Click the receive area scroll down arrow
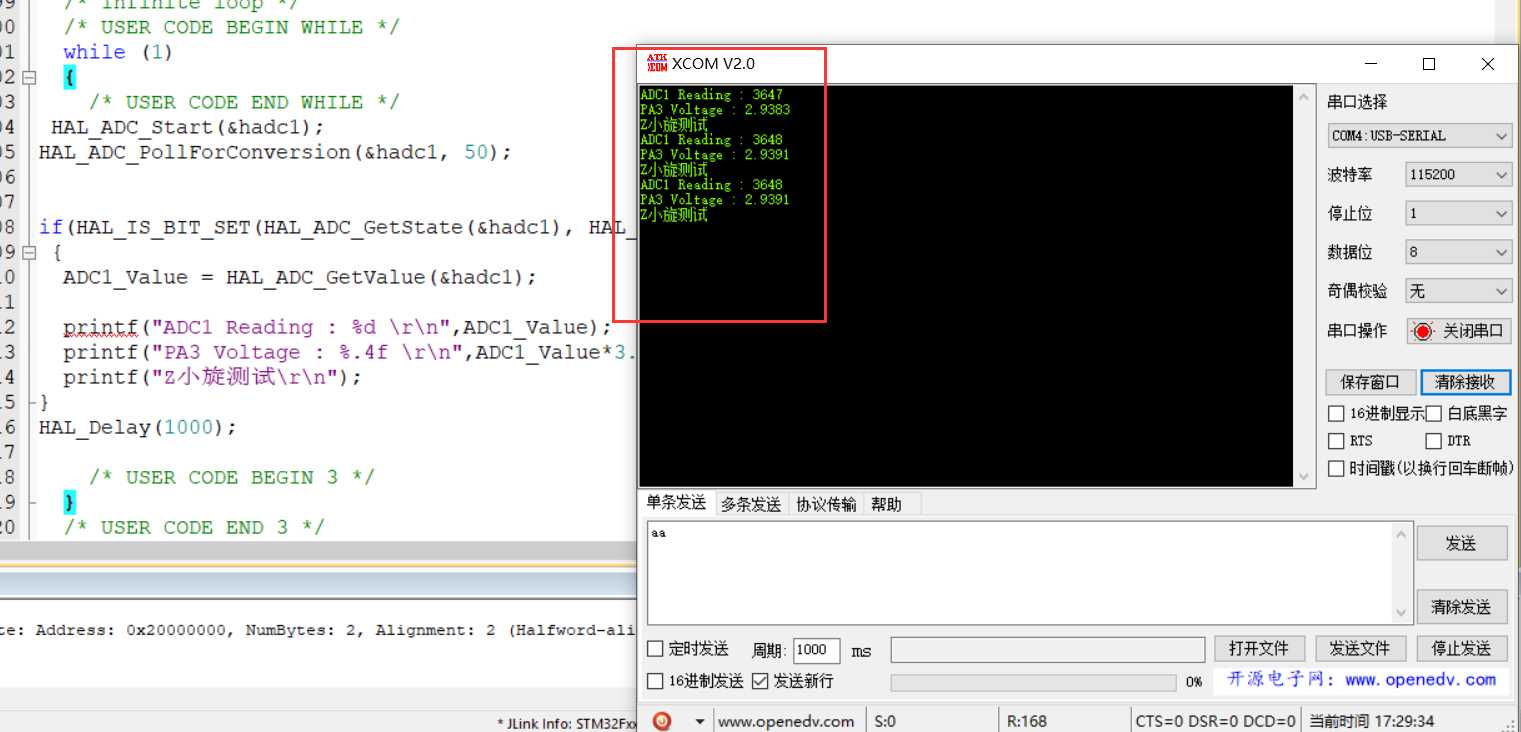The width and height of the screenshot is (1521, 732). pos(1303,476)
